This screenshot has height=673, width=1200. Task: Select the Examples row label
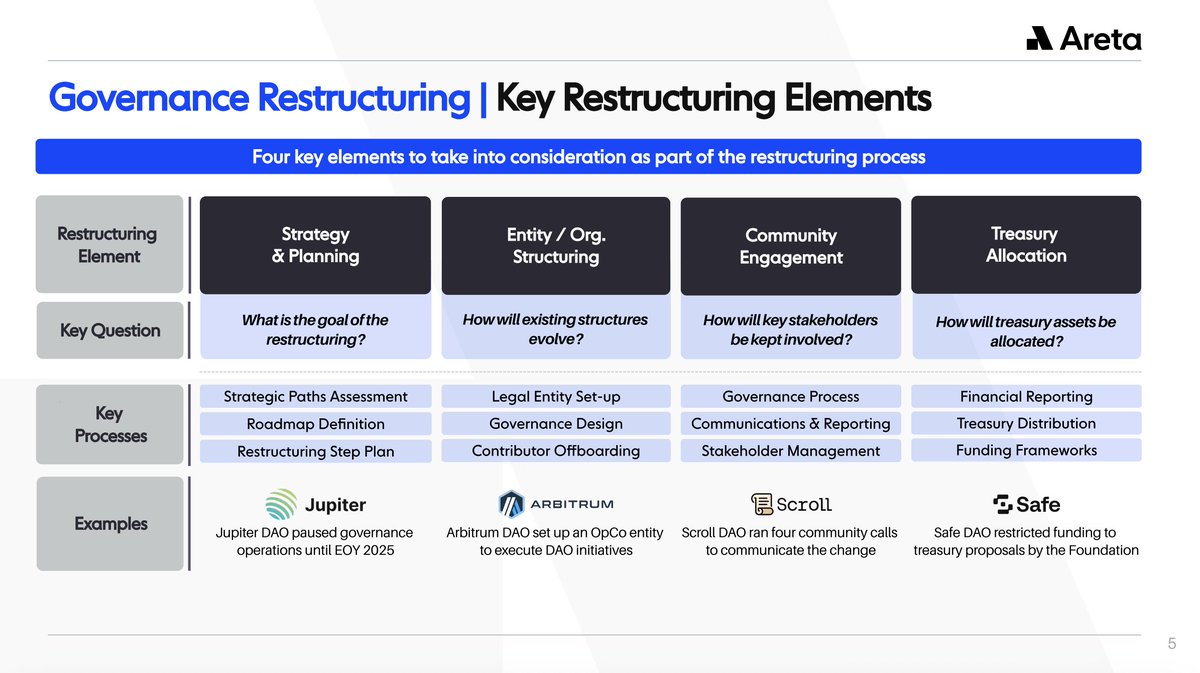(x=110, y=524)
